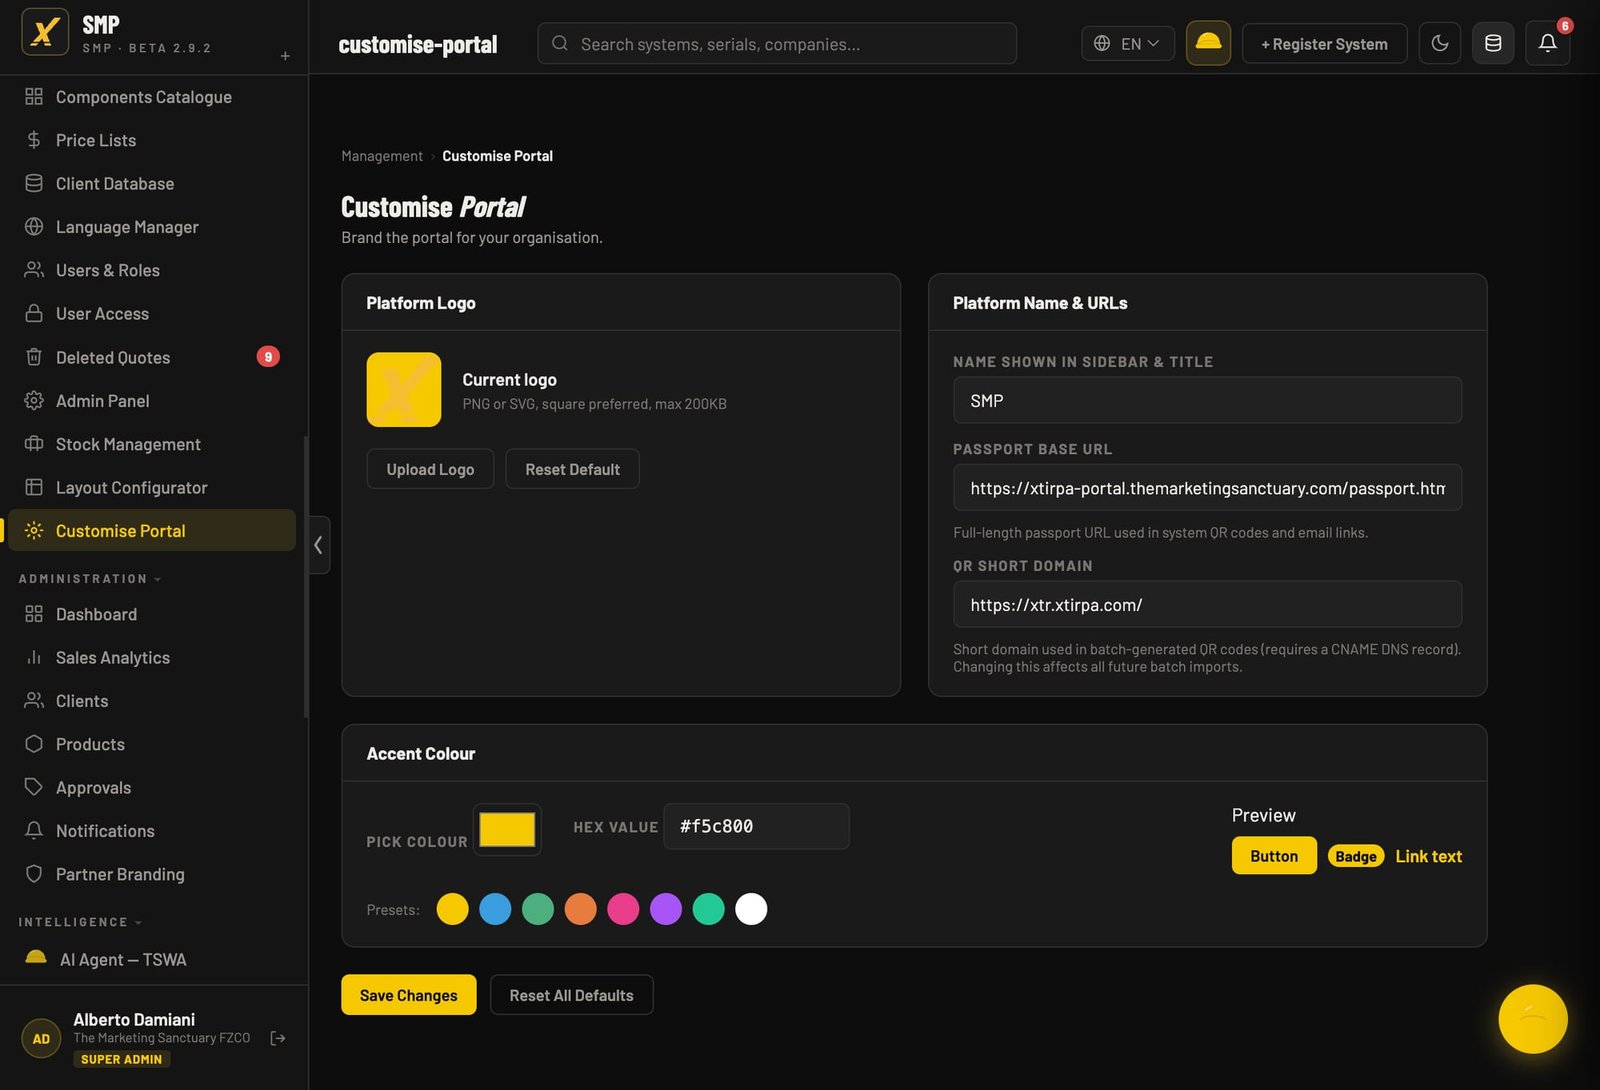
Task: Click the database icon in top bar
Action: (x=1493, y=43)
